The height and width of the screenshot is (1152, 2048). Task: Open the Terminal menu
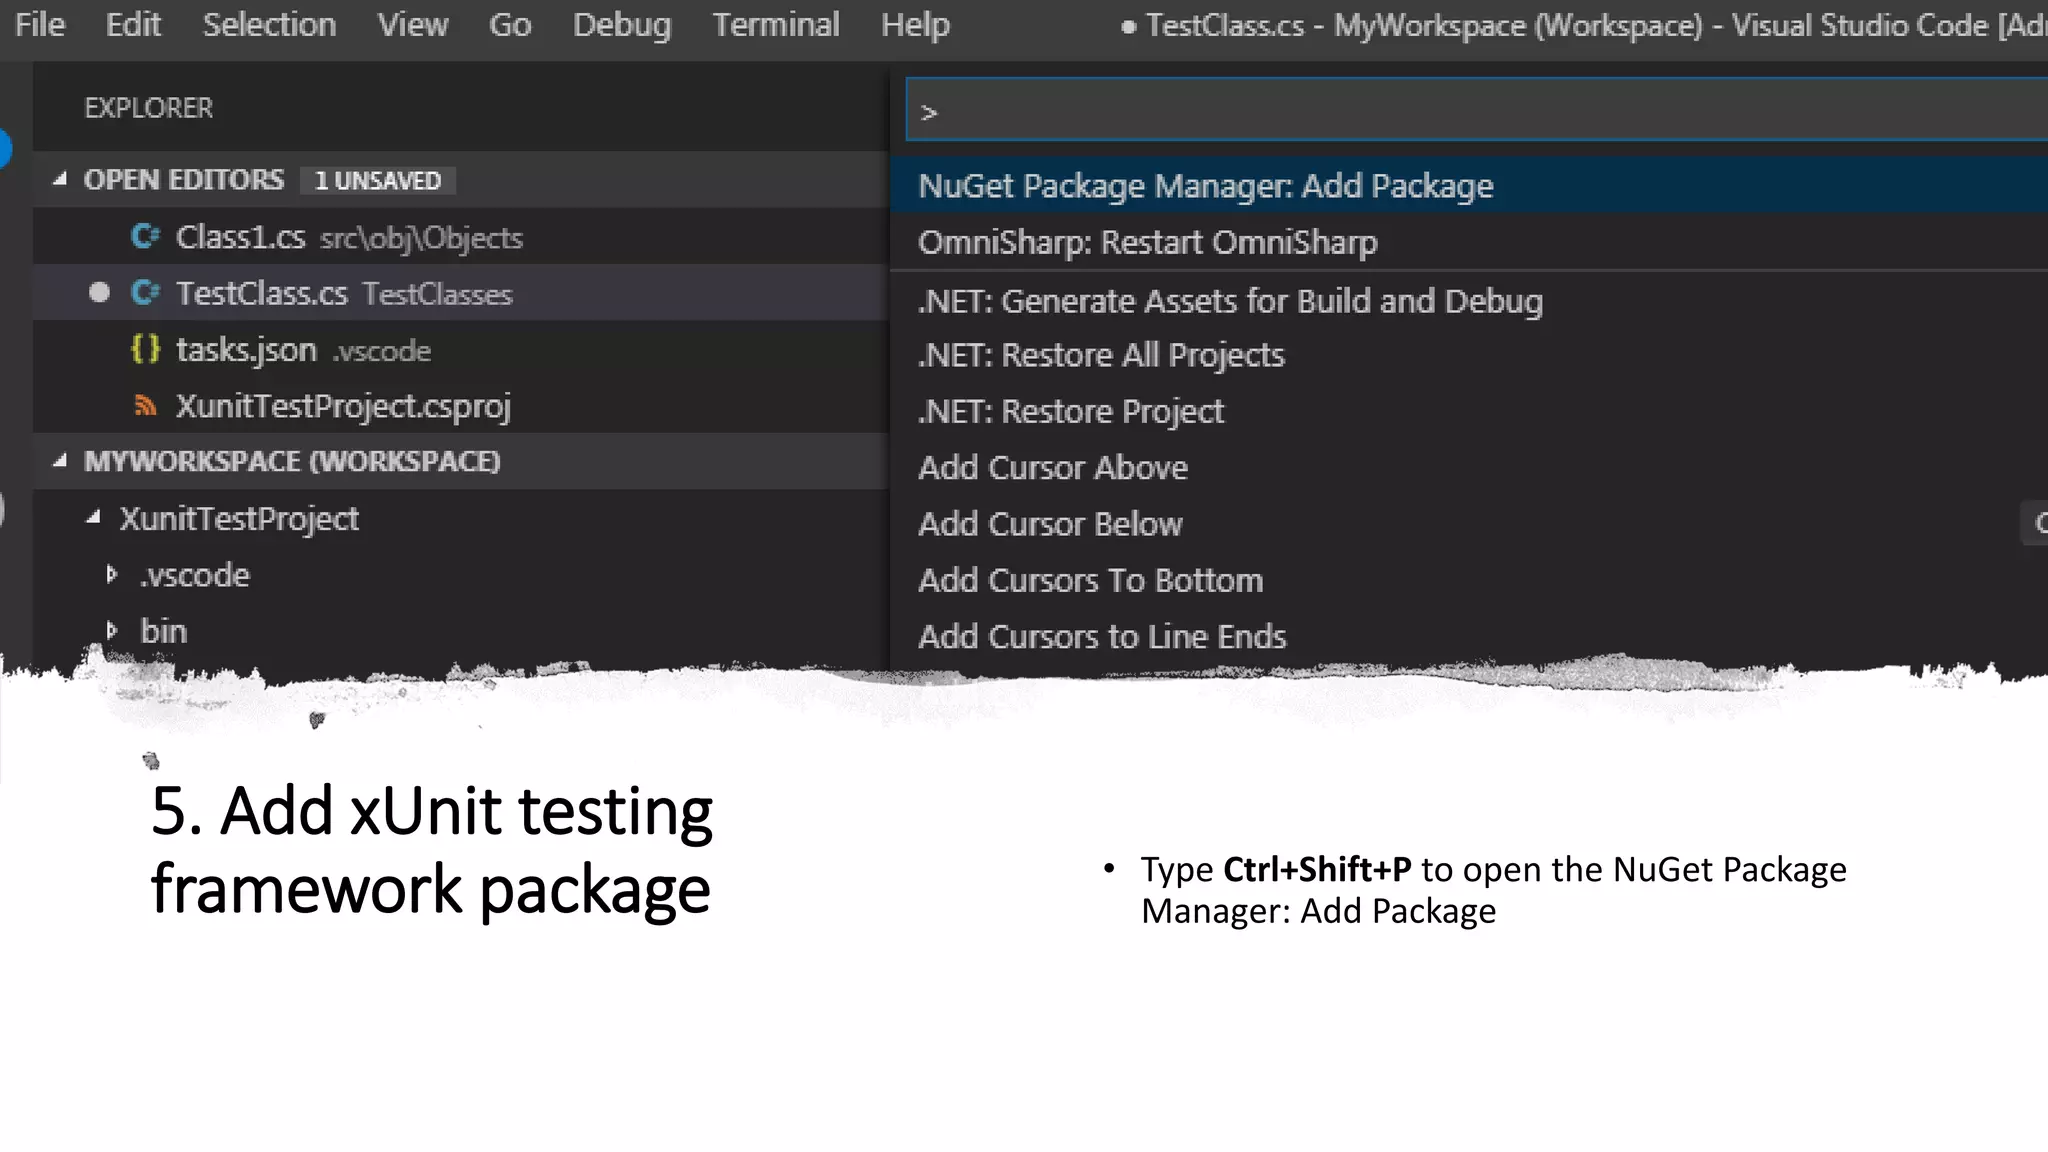(775, 25)
